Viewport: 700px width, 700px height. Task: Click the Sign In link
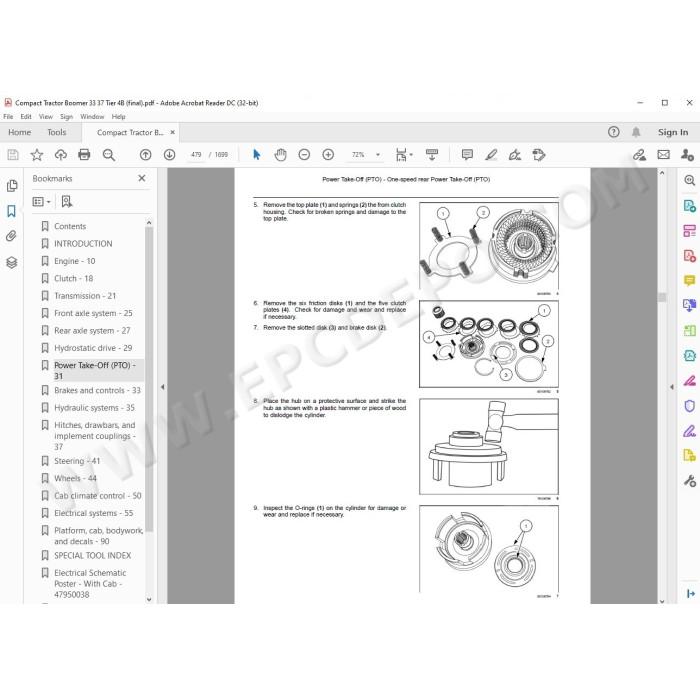(x=673, y=132)
